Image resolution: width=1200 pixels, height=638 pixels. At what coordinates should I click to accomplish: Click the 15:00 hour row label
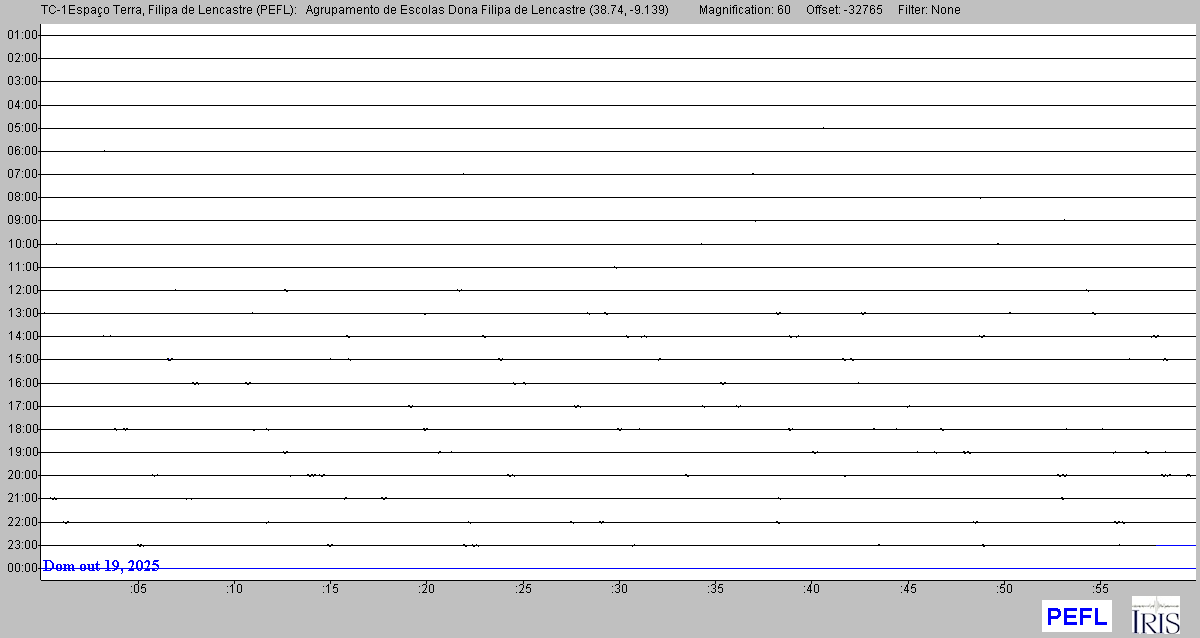[x=21, y=359]
